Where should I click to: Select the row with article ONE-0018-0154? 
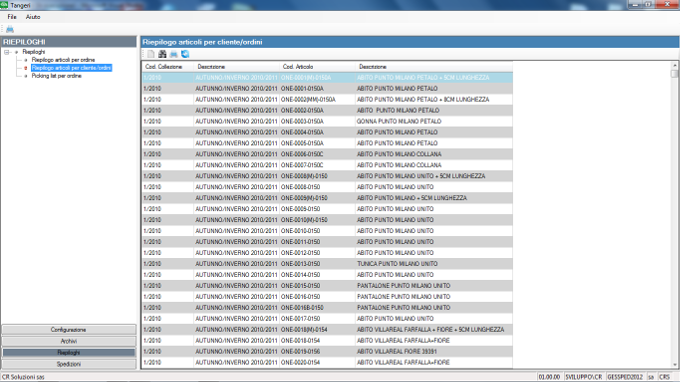pyautogui.click(x=327, y=340)
